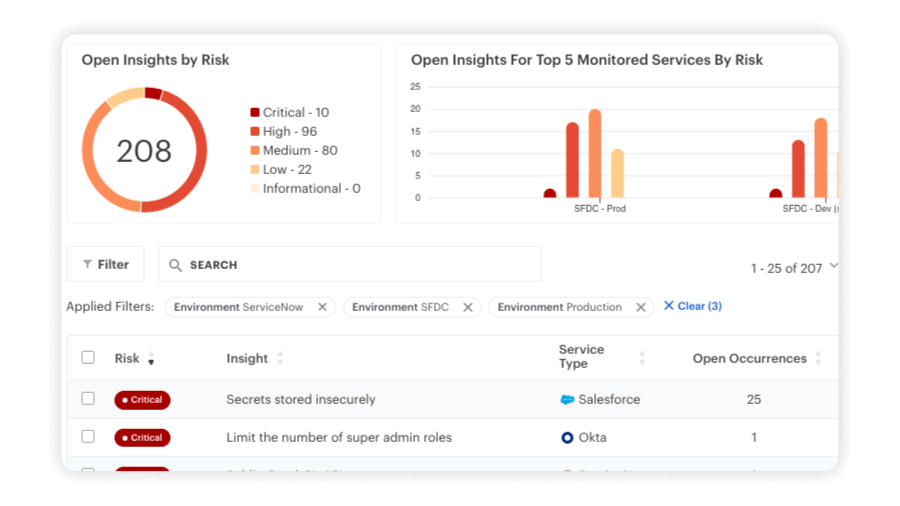Image resolution: width=900 pixels, height=506 pixels.
Task: Click the High legend swatch
Action: click(255, 131)
